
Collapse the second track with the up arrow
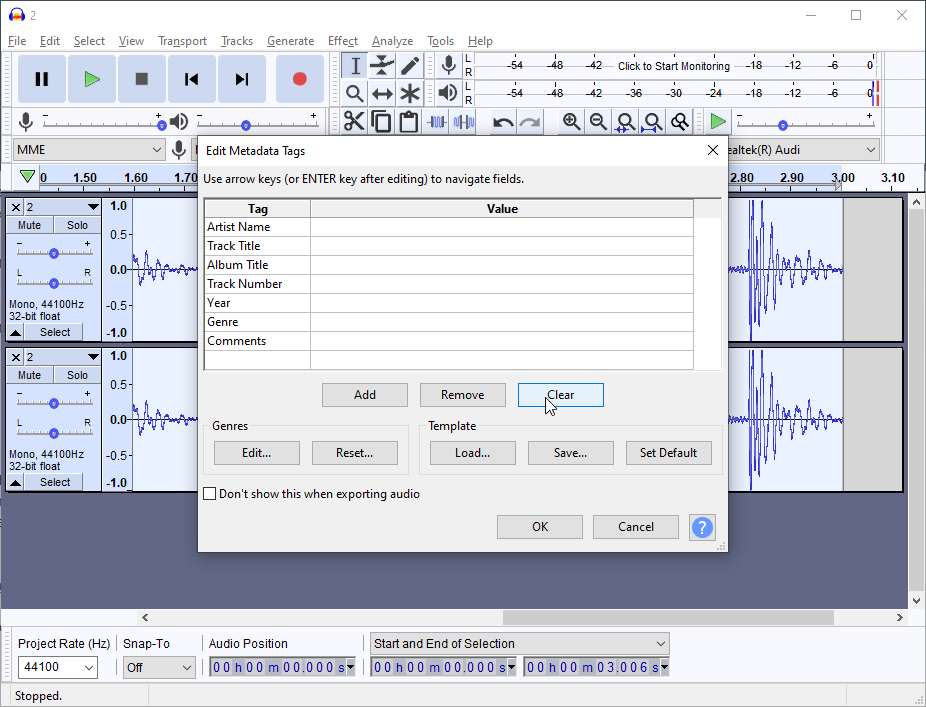[x=15, y=483]
